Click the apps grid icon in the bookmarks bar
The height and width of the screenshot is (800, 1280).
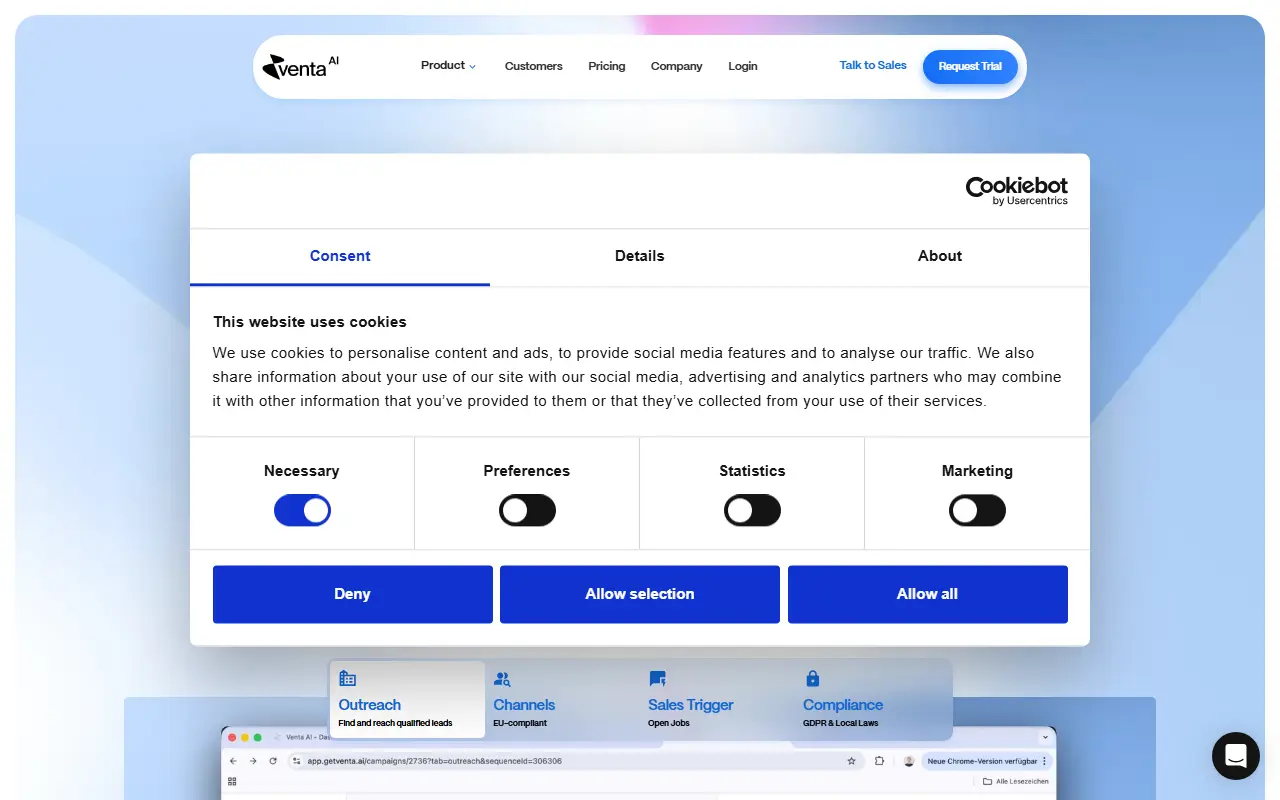(x=232, y=781)
